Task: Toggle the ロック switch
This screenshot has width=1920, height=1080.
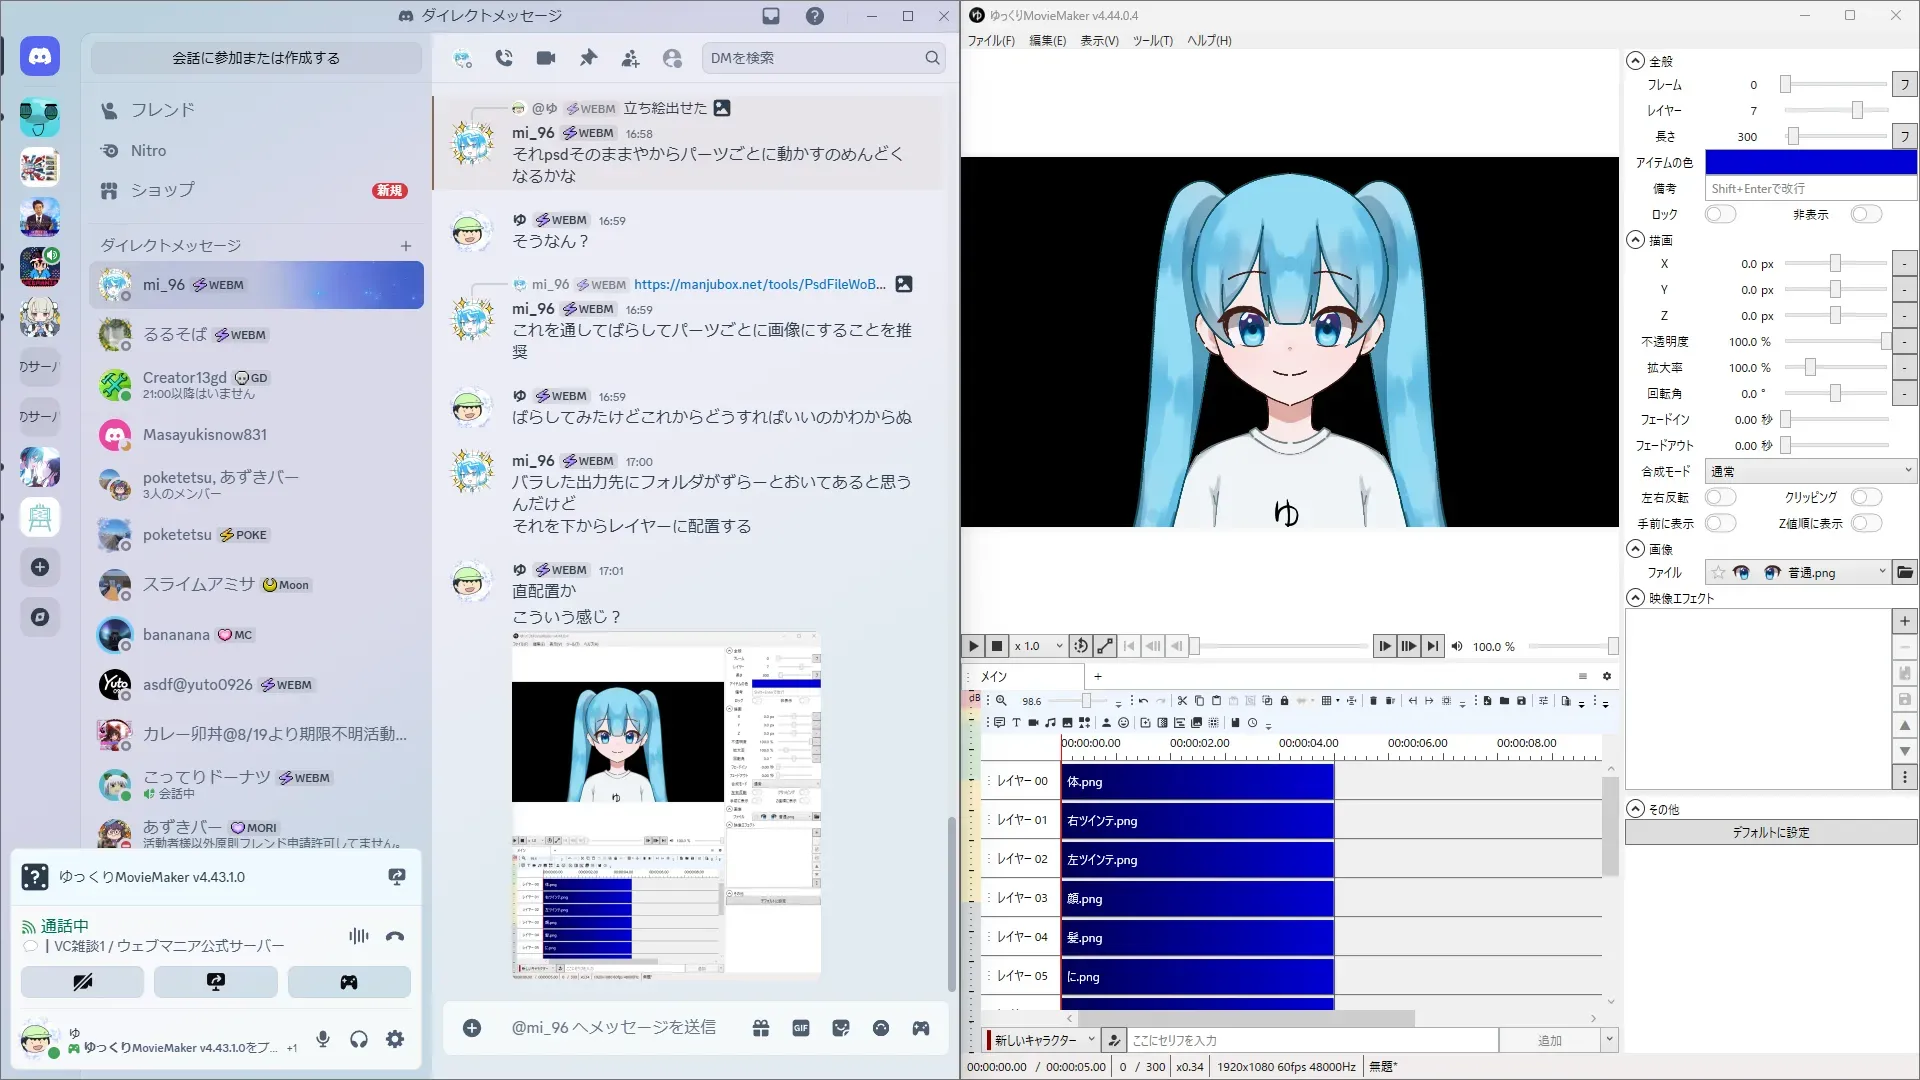Action: pos(1720,214)
